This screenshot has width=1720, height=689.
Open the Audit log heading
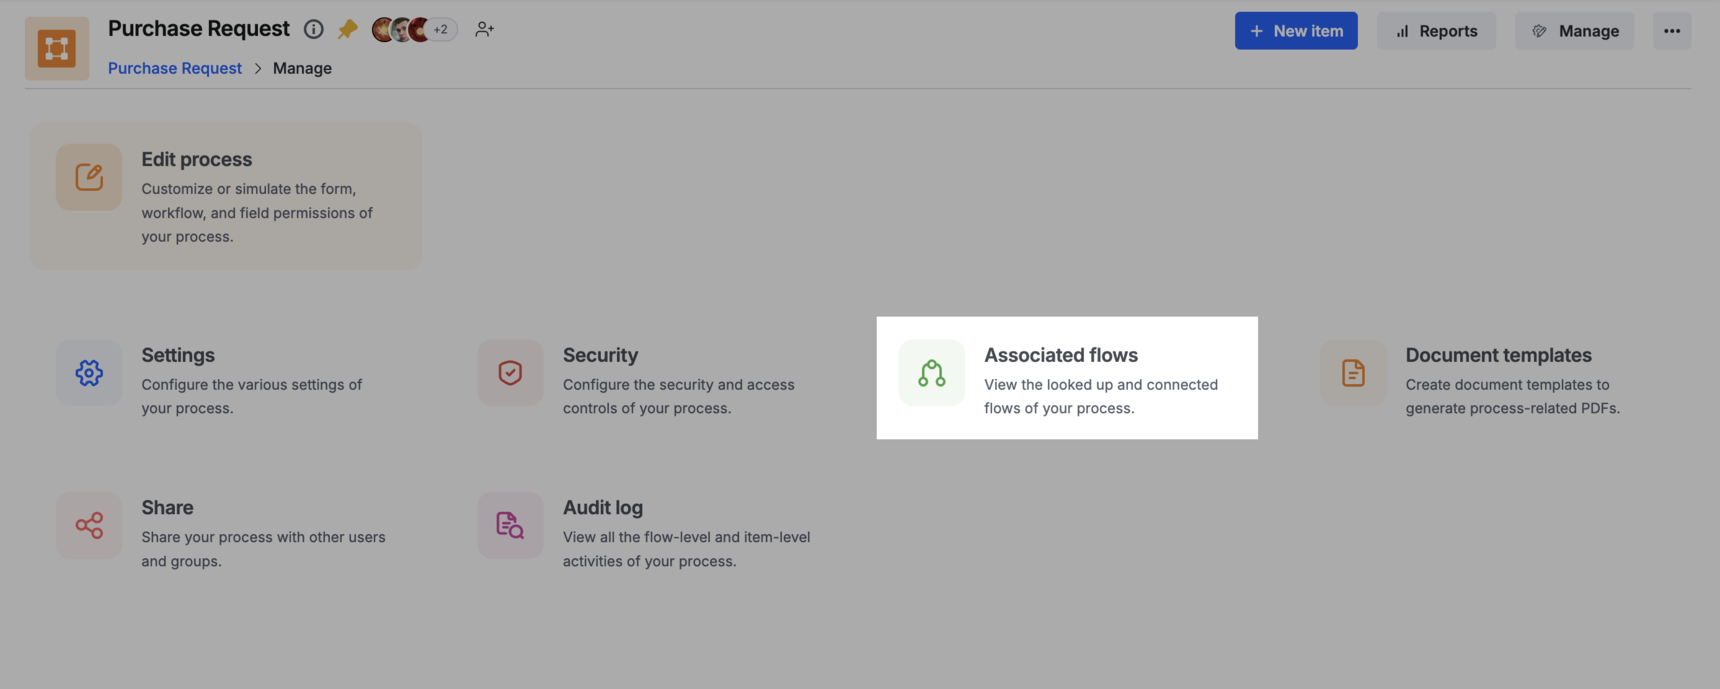pos(603,507)
